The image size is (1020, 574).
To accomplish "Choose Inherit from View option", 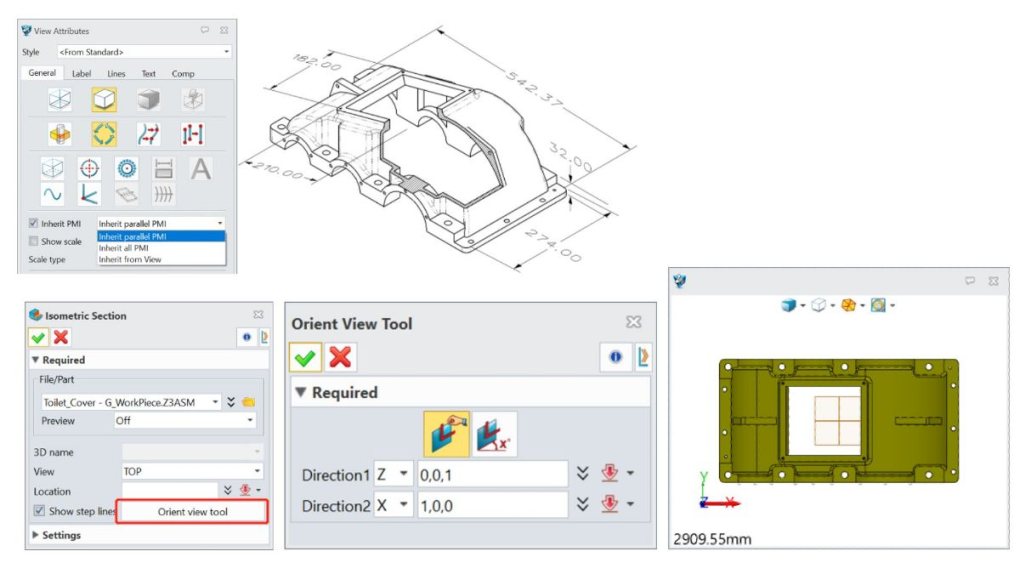I will (x=161, y=259).
